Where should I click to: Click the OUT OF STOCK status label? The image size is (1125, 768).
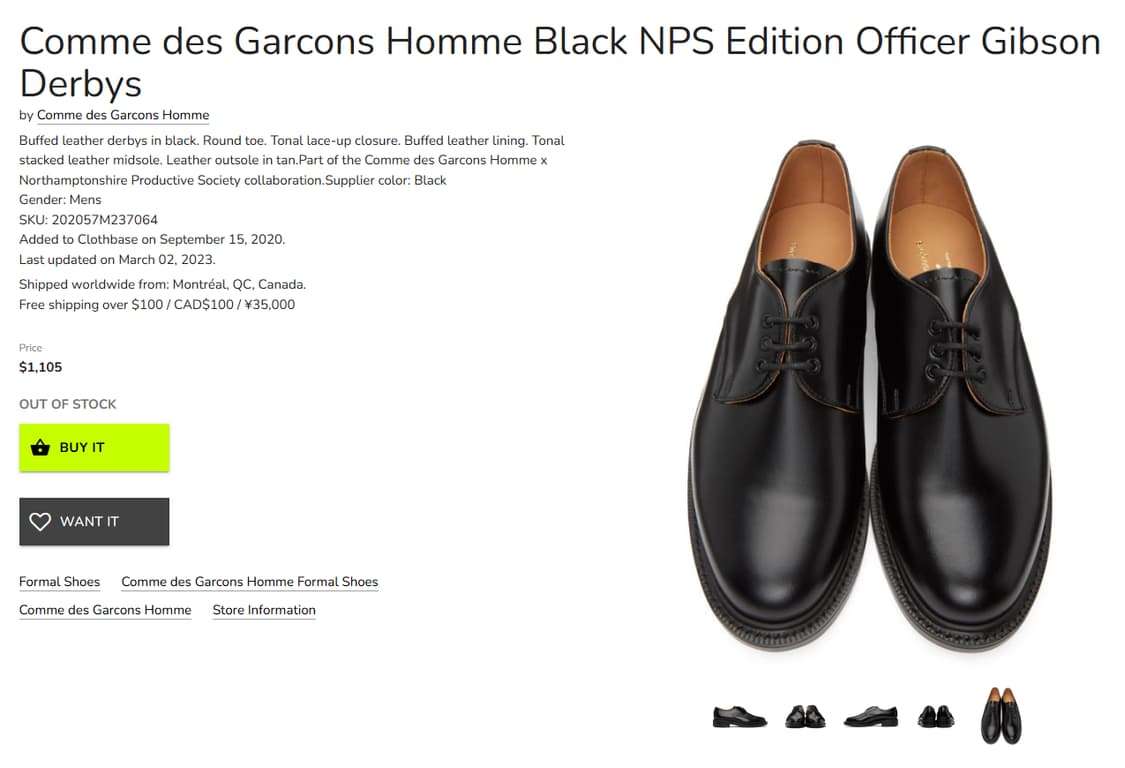(68, 404)
